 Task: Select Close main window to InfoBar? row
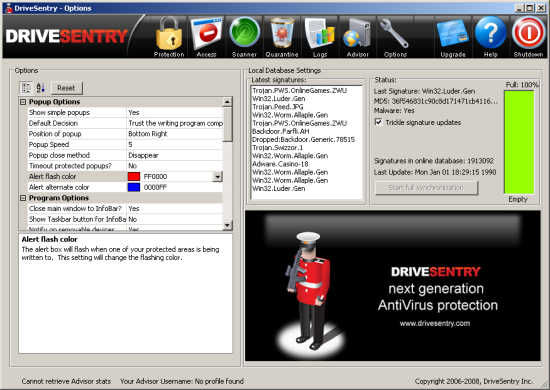coord(125,208)
